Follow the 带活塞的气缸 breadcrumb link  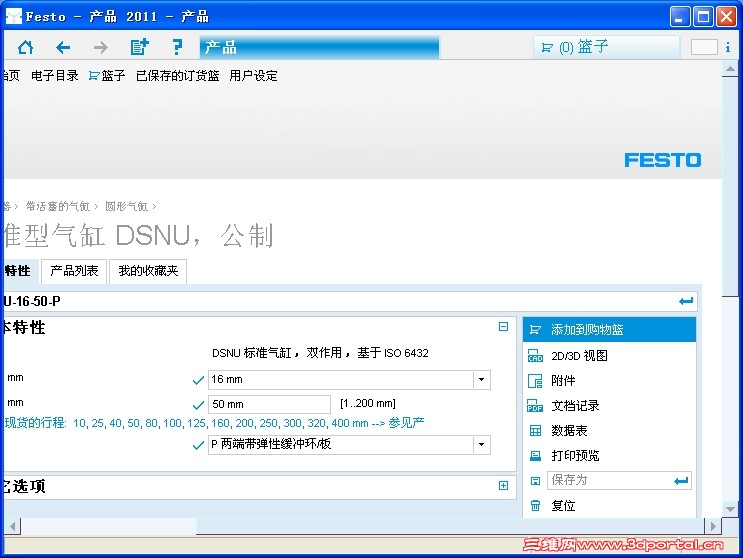pos(57,206)
